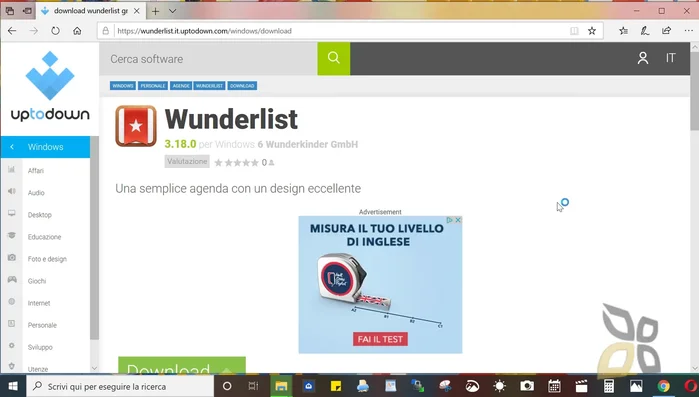Click the Uptodown logo
Image resolution: width=699 pixels, height=397 pixels.
(49, 86)
